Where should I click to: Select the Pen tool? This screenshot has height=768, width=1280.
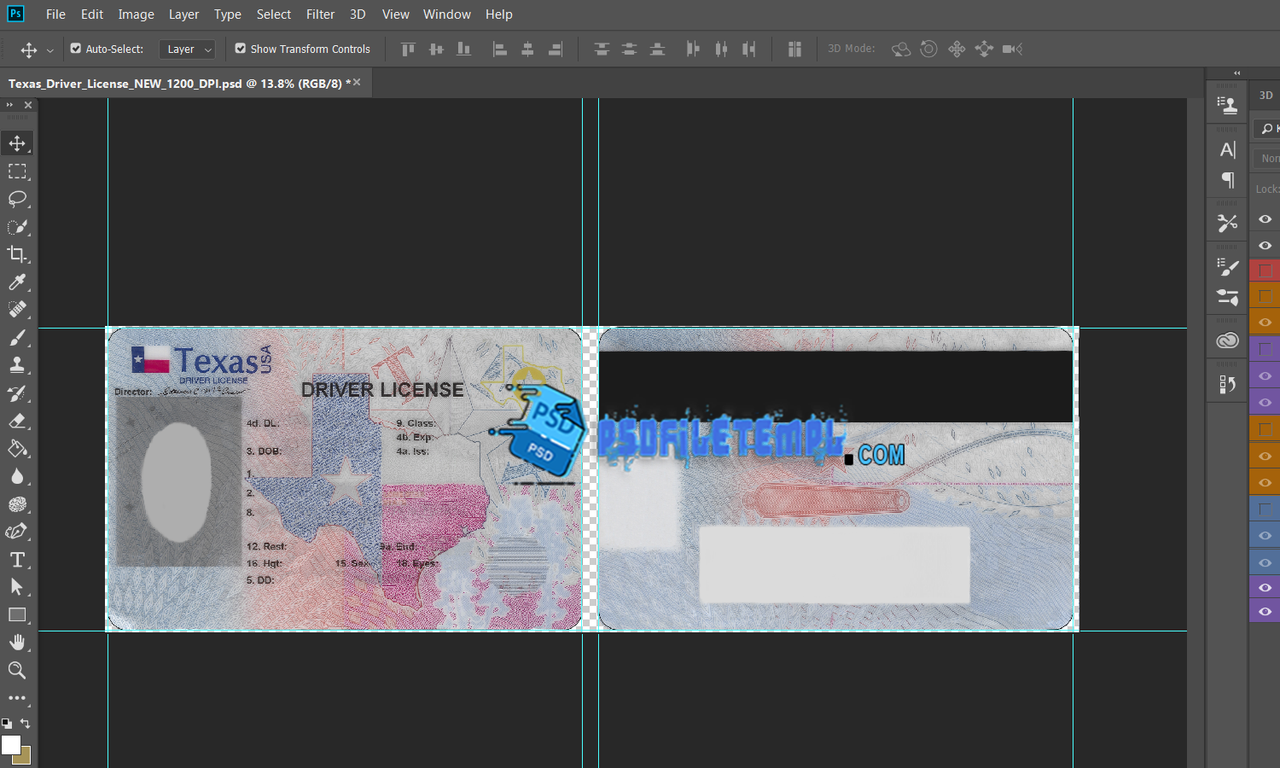[17, 532]
